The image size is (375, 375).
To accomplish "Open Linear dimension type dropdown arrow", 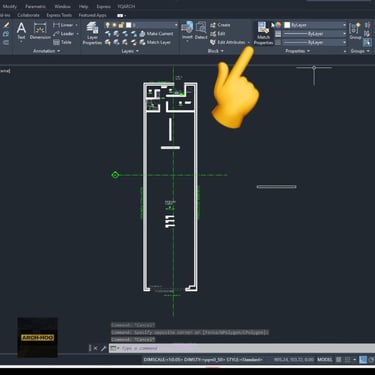I will (76, 25).
